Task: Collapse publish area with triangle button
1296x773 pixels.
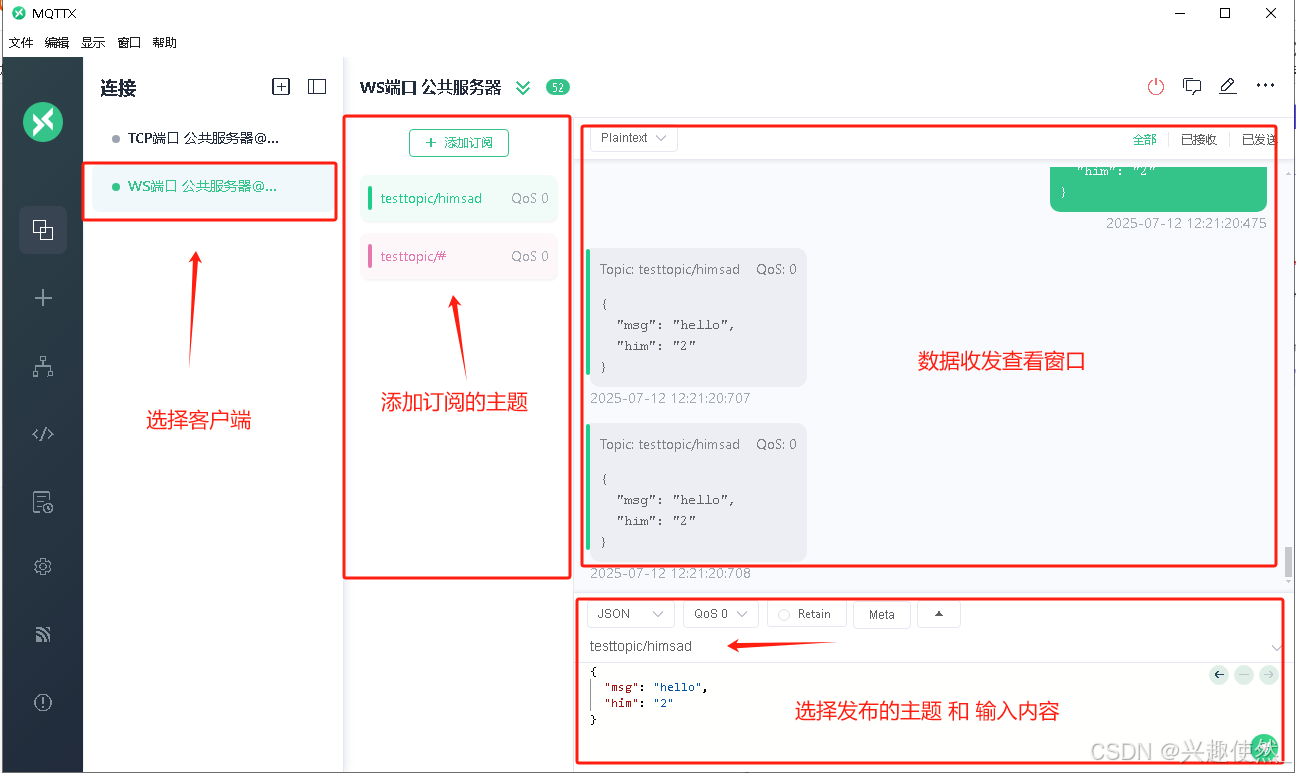Action: point(938,614)
